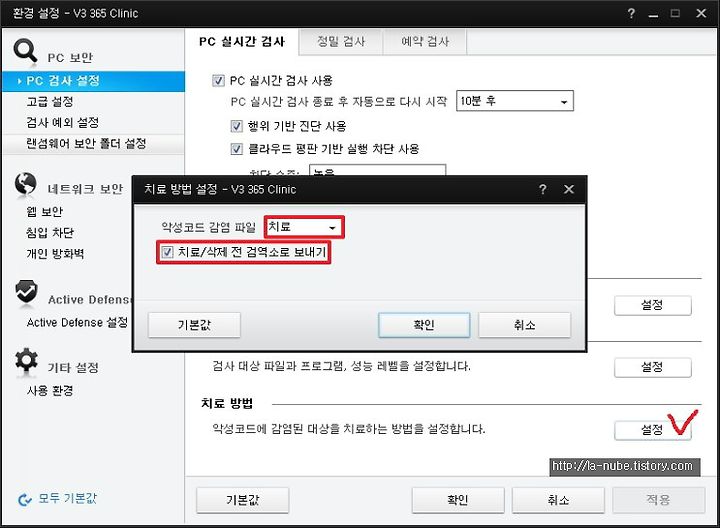Toggle 치료/삭제 전 검역소로 보내기 checkbox
The width and height of the screenshot is (720, 528).
pyautogui.click(x=167, y=252)
